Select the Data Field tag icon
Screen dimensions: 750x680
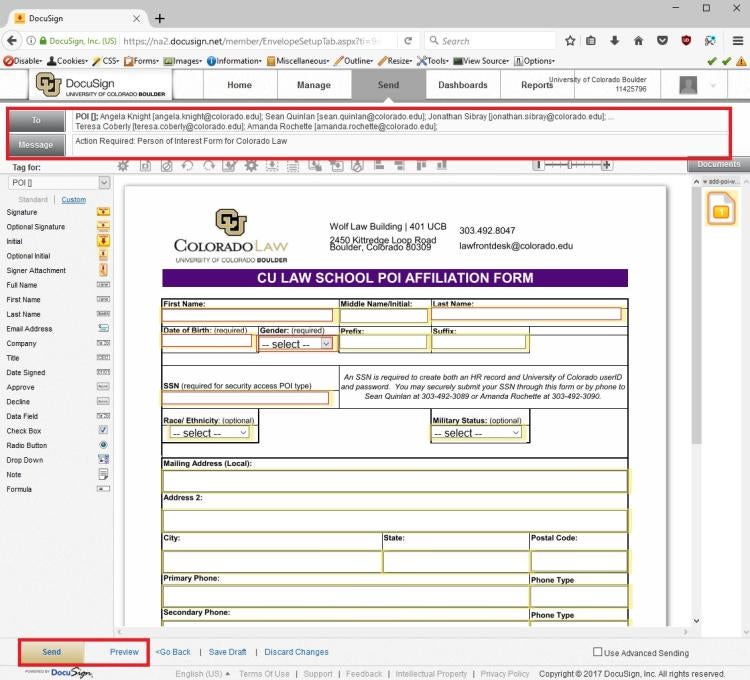coord(103,416)
